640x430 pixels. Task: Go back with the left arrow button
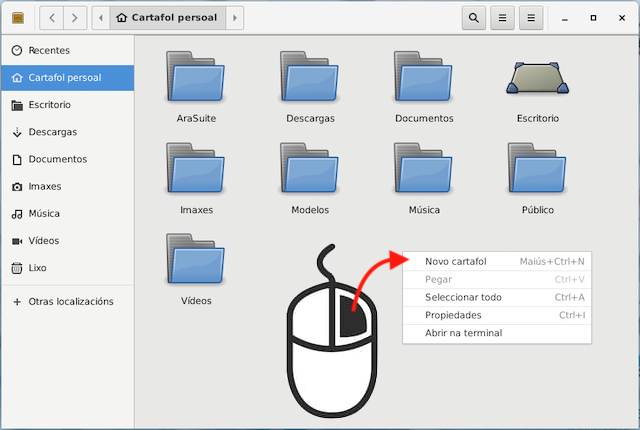pyautogui.click(x=52, y=18)
